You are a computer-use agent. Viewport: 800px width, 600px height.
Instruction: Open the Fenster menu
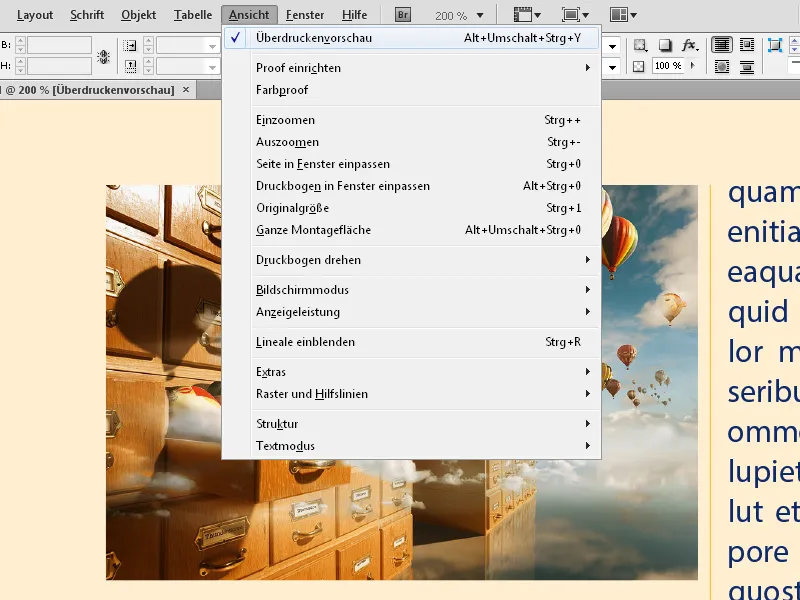coord(305,15)
